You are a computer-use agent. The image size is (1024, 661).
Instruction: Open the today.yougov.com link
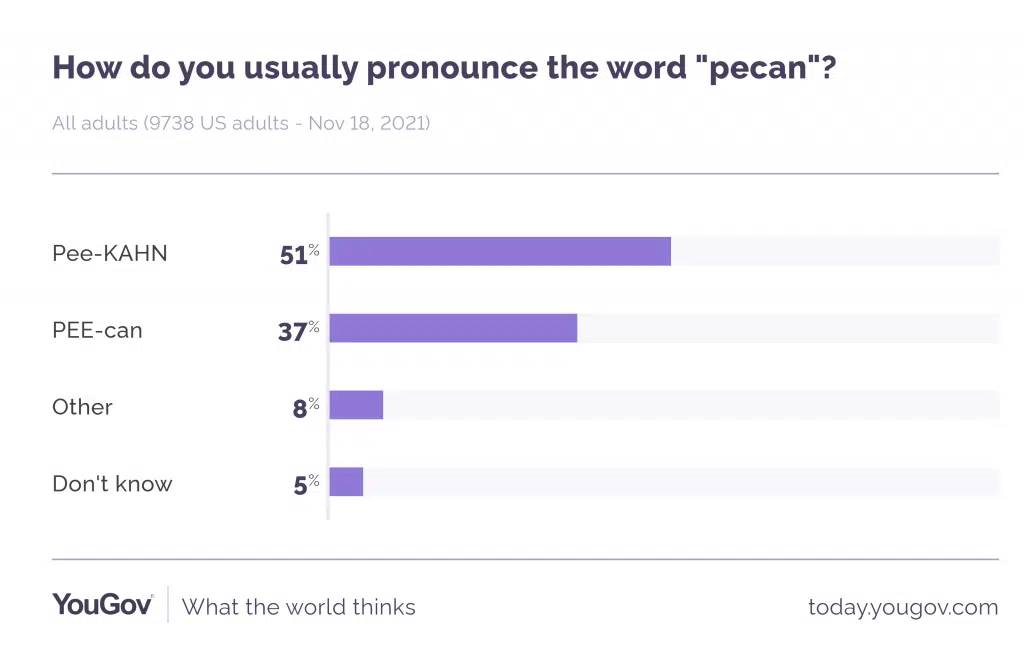902,607
